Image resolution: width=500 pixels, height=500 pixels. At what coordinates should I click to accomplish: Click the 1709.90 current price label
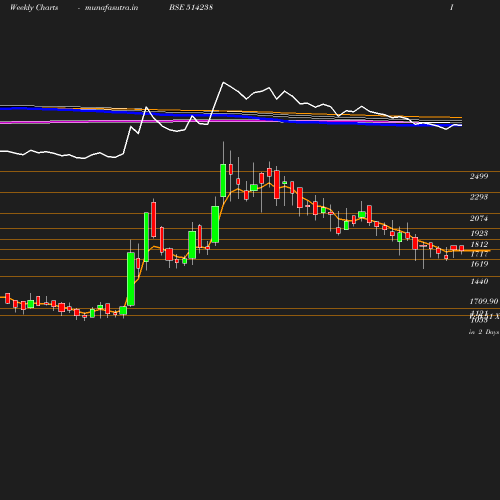pyautogui.click(x=484, y=301)
